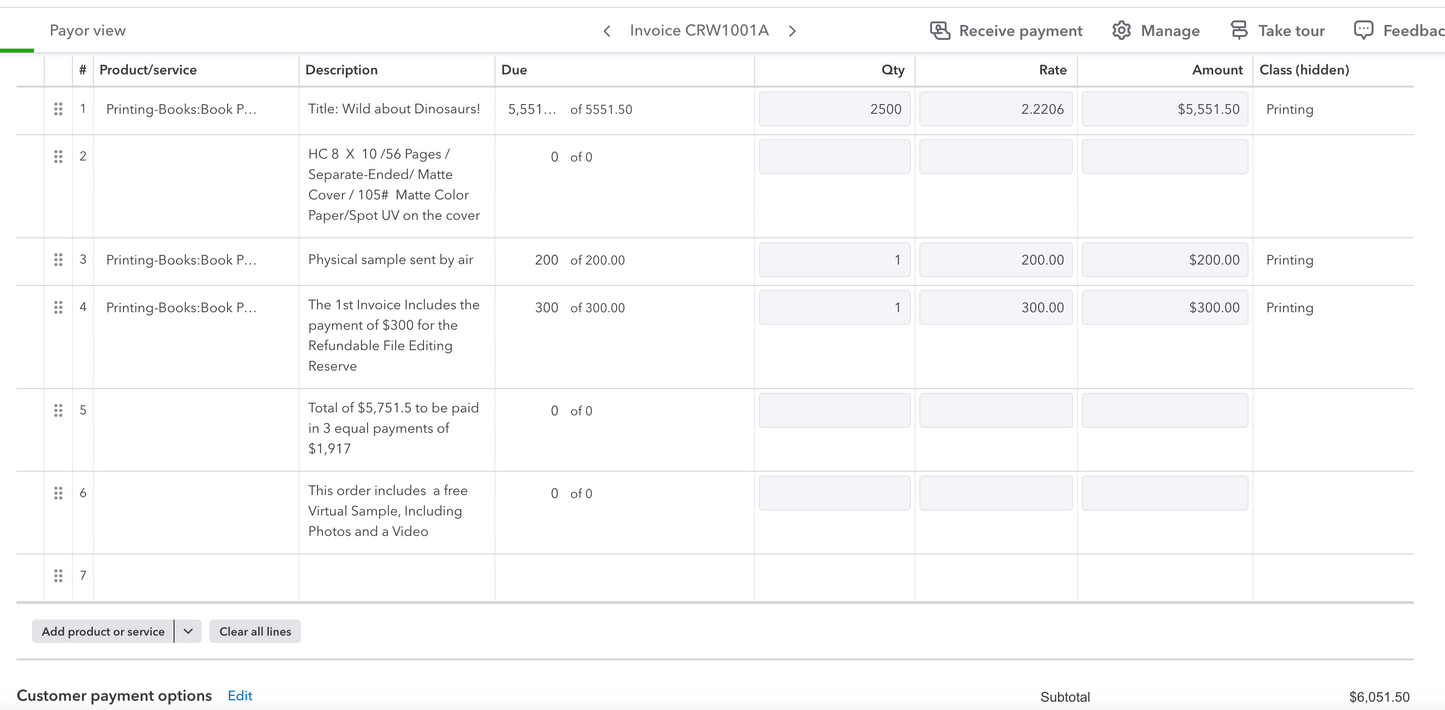The image size is (1445, 710).
Task: Grab drag handle of line 2
Action: 58,157
